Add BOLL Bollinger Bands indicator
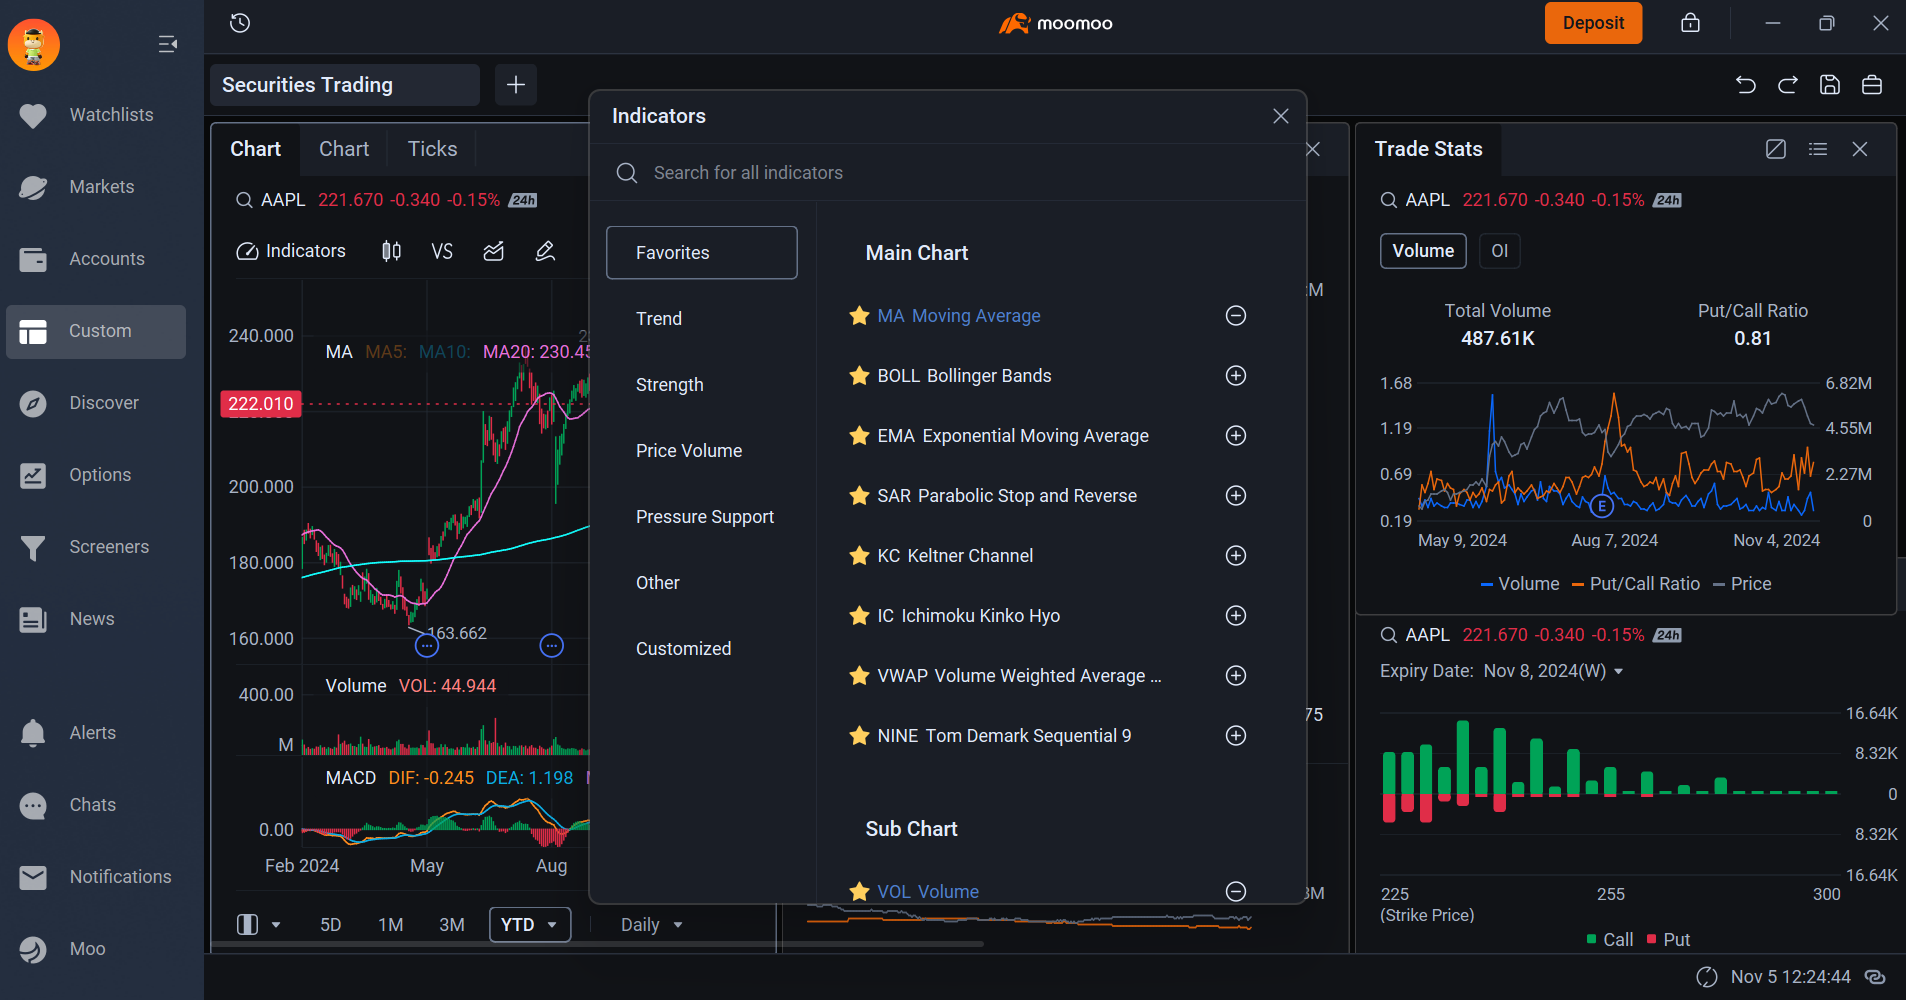 (1236, 376)
